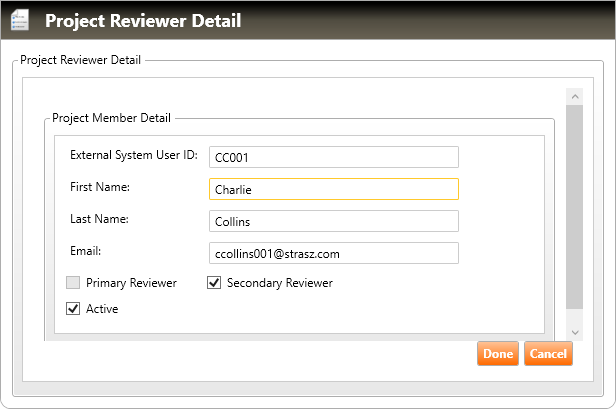Untick the Active checkbox
This screenshot has width=616, height=409.
[x=73, y=309]
